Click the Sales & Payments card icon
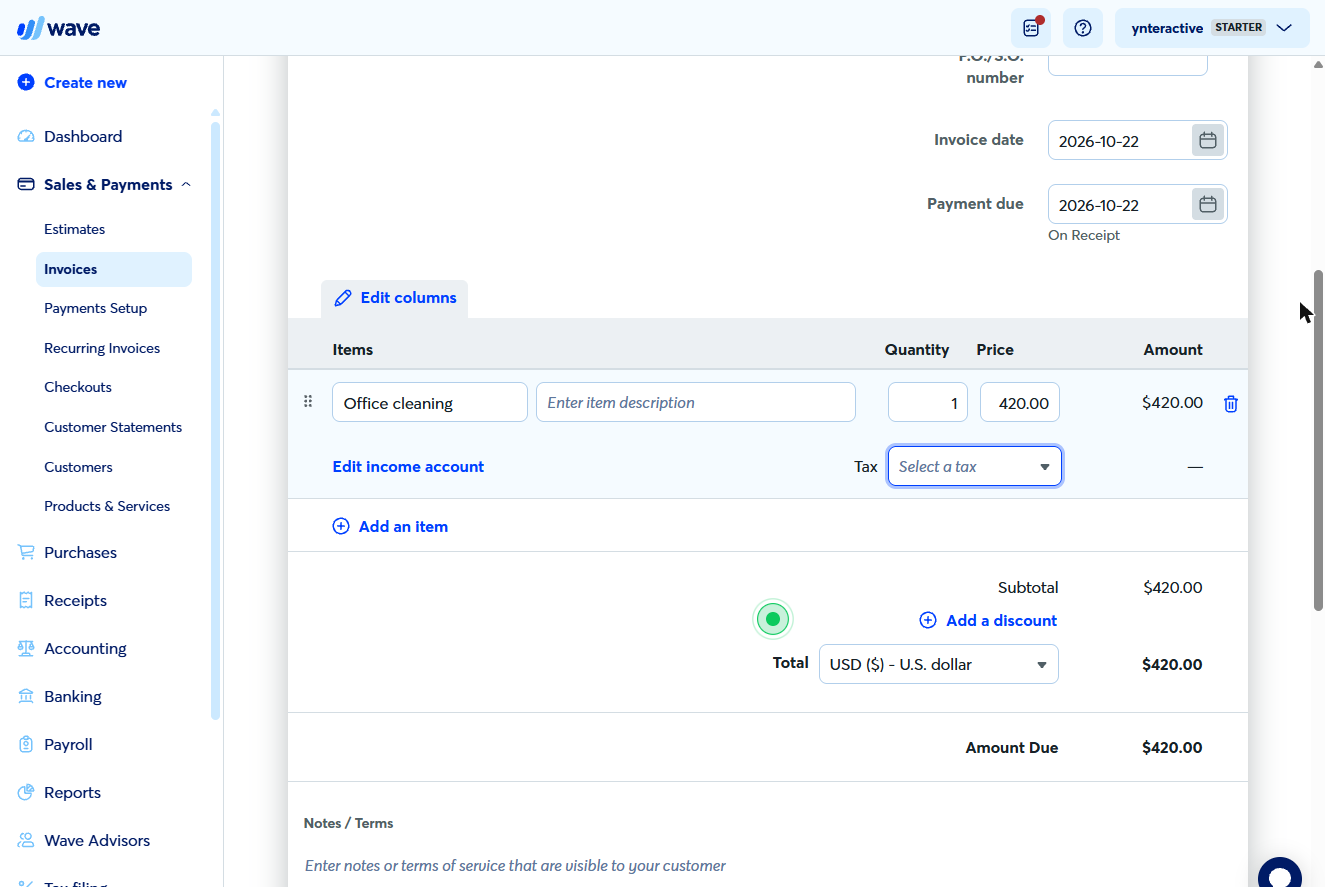Screen dimensions: 1325x887 pyautogui.click(x=26, y=185)
